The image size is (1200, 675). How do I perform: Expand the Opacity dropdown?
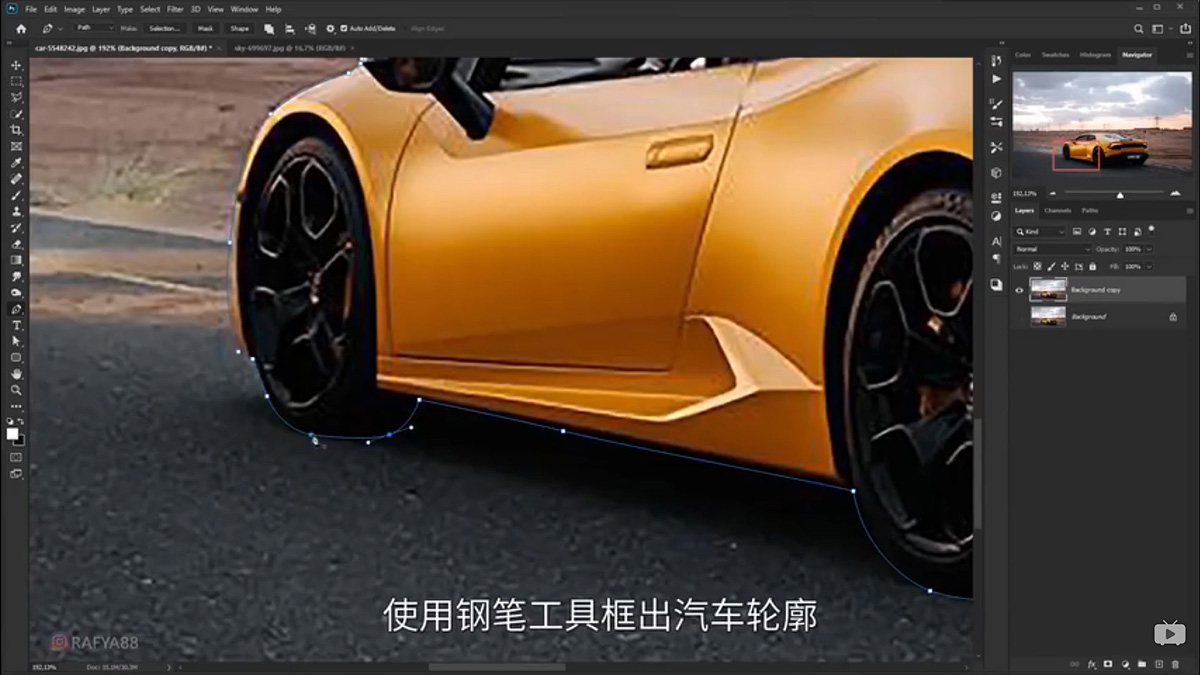coord(1148,249)
